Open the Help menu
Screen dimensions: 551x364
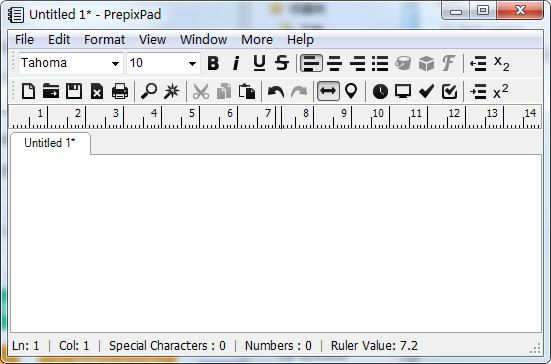point(300,40)
